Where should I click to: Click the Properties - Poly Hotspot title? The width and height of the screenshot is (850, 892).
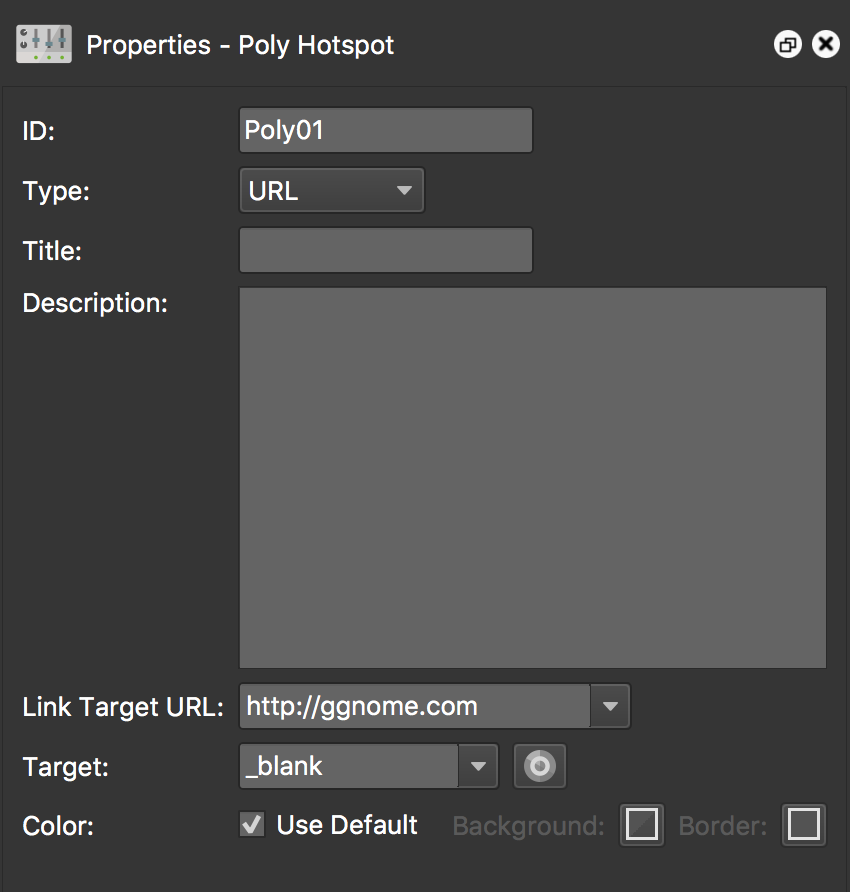click(240, 46)
